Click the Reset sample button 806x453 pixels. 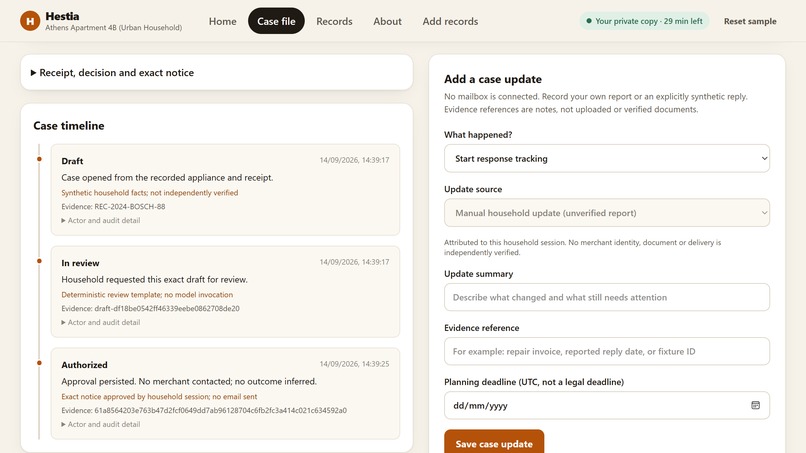click(750, 21)
